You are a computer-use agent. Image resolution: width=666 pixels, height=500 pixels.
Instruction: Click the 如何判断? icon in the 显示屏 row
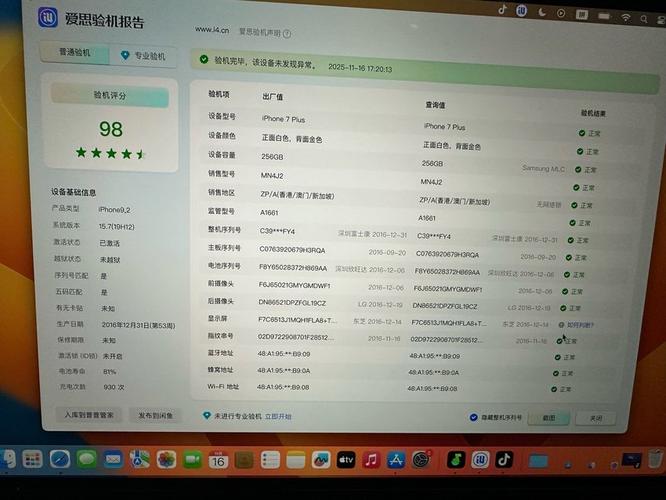(561, 325)
